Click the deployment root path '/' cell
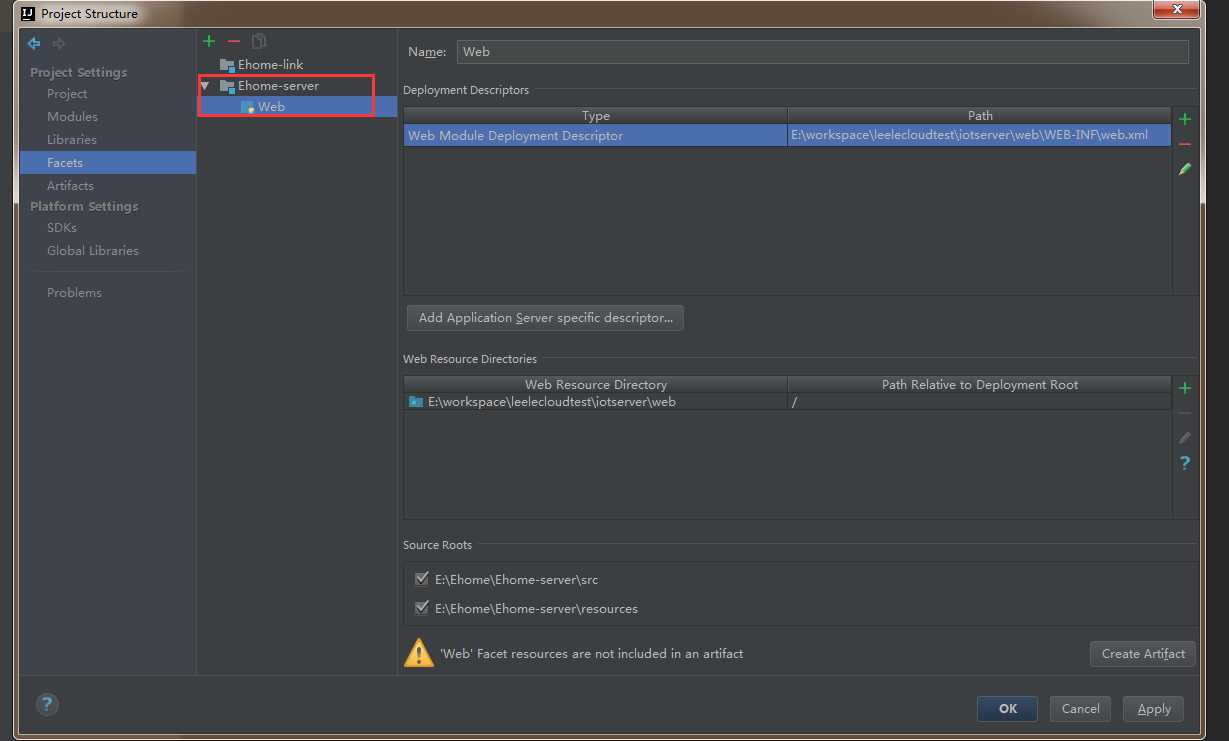1229x741 pixels. [979, 402]
